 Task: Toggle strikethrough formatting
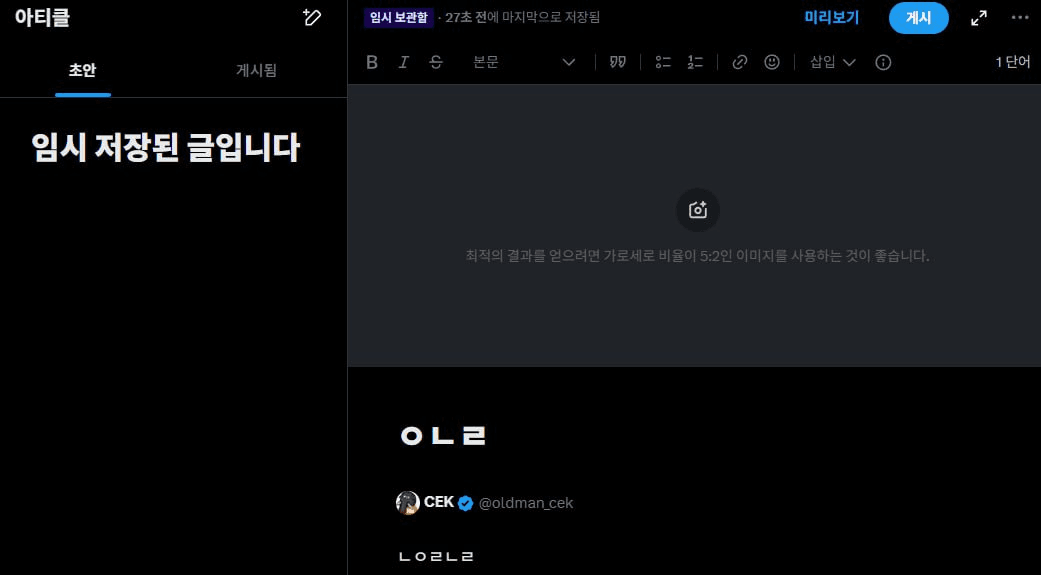pos(436,62)
